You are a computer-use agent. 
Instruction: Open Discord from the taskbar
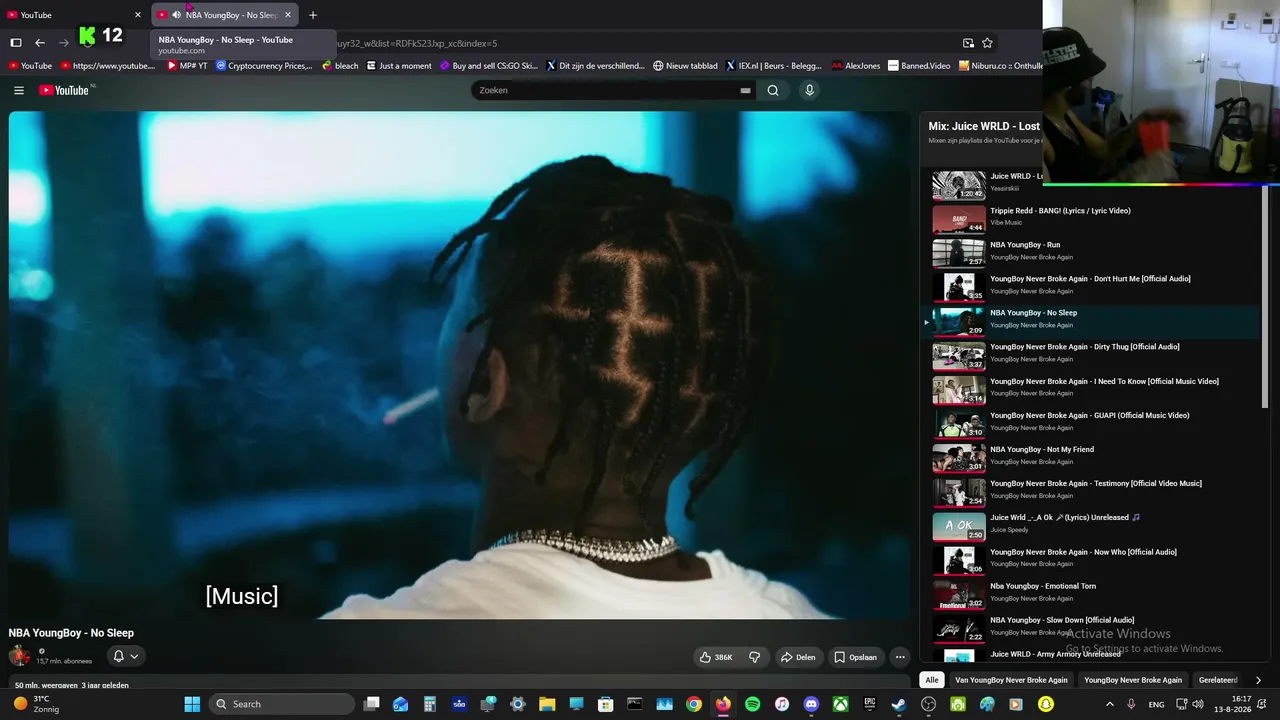coord(811,704)
